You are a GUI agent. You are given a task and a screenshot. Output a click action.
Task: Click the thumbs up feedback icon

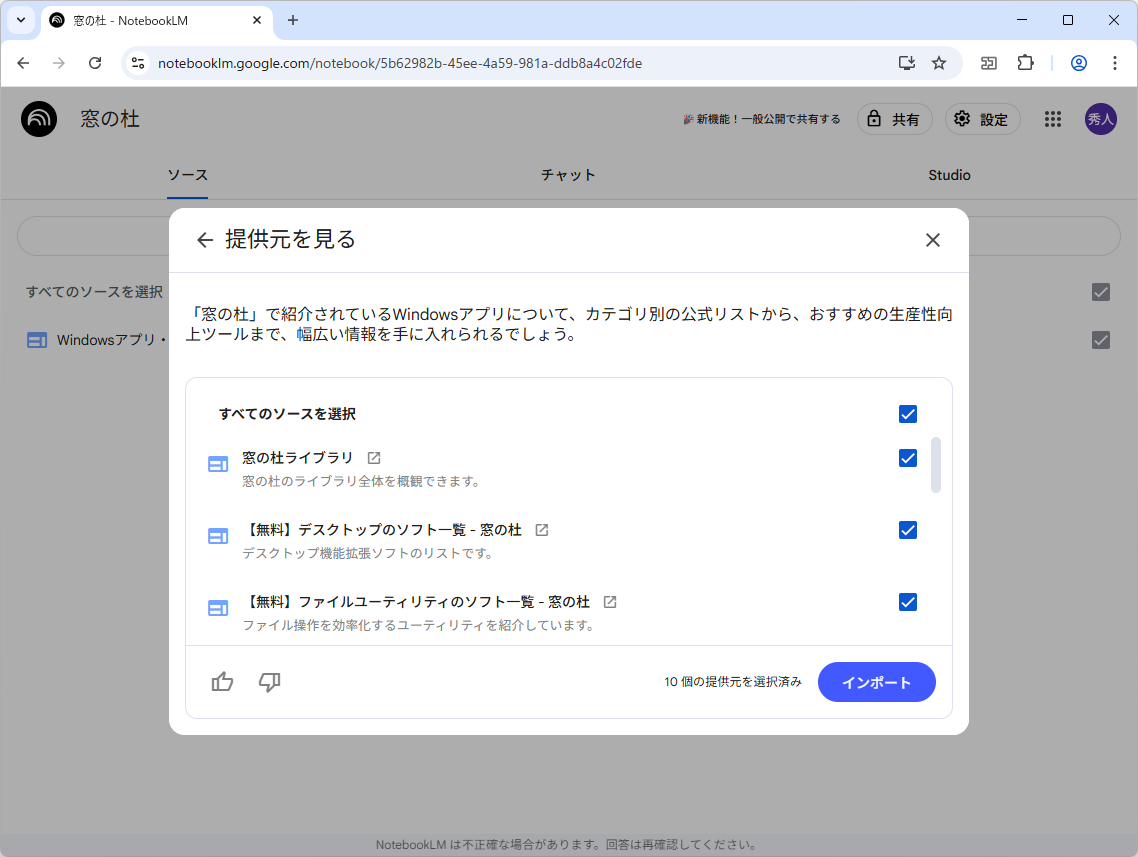coord(222,682)
